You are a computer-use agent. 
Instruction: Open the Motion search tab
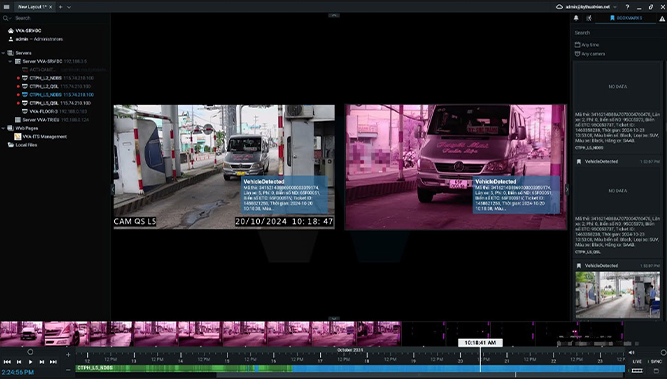click(x=589, y=18)
